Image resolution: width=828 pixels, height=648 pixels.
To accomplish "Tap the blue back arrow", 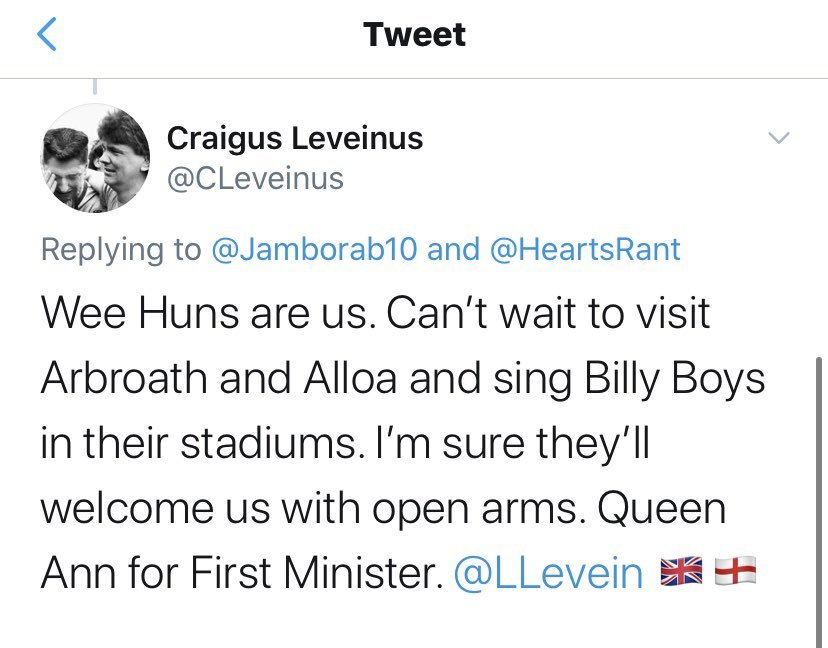I will click(x=46, y=34).
